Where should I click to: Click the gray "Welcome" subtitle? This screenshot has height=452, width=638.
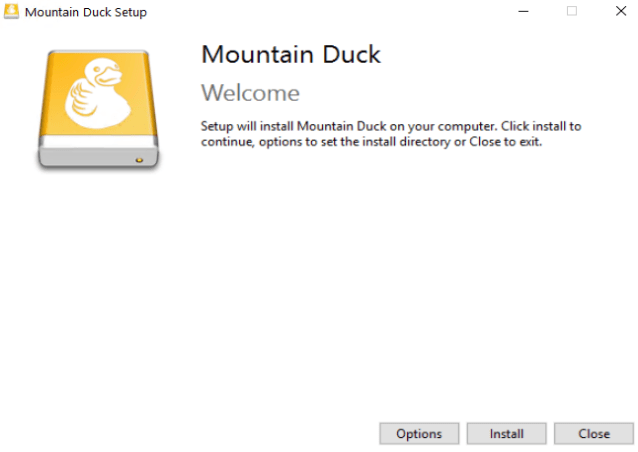[x=250, y=93]
